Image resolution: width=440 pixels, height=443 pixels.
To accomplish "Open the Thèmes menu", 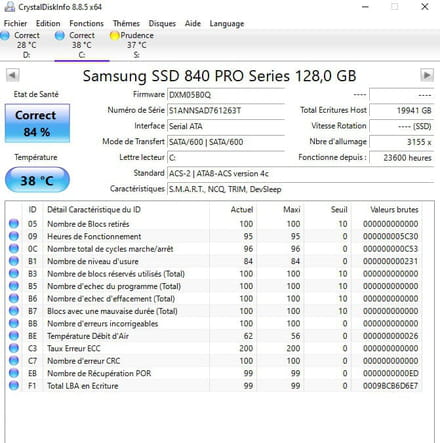I will [126, 24].
